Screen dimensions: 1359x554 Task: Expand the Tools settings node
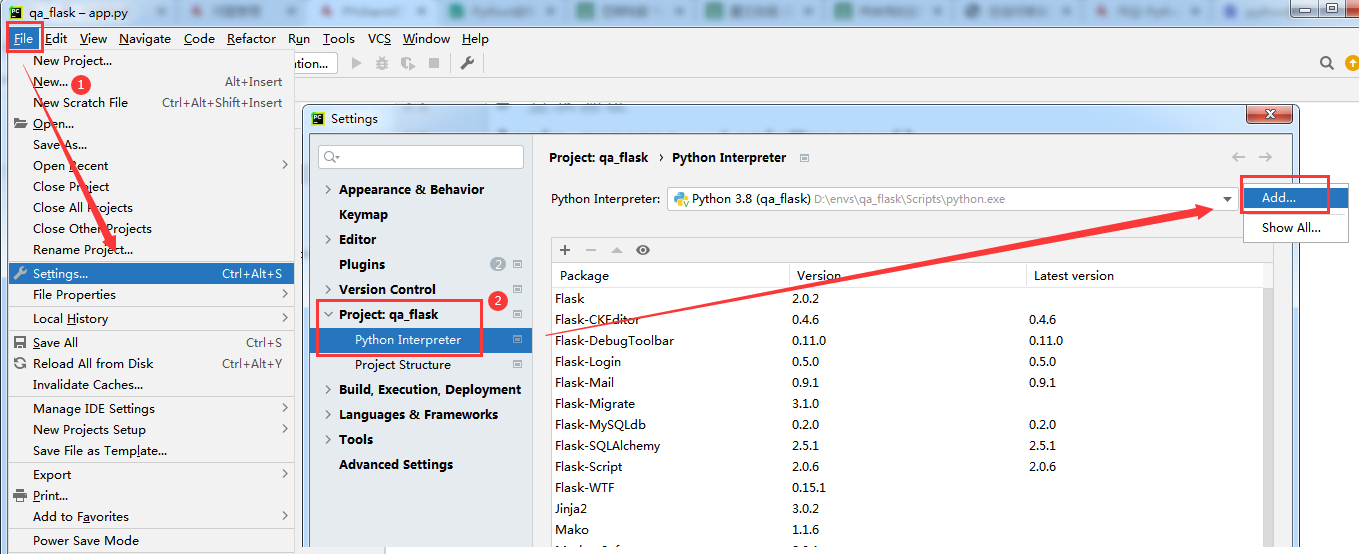click(328, 439)
